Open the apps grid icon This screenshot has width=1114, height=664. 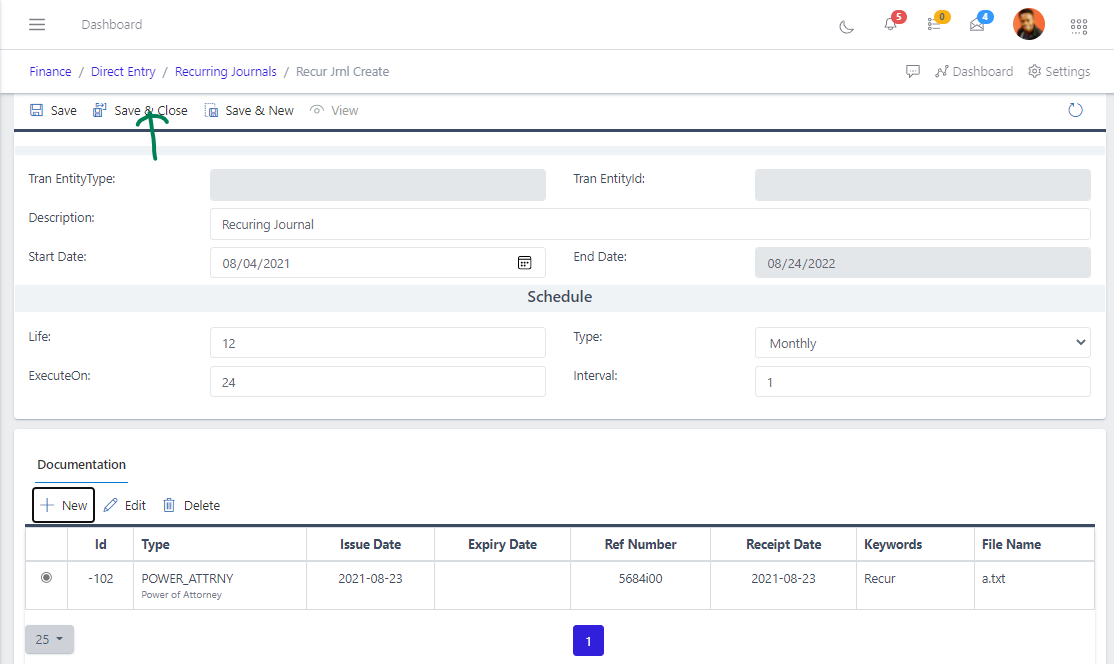click(x=1079, y=25)
